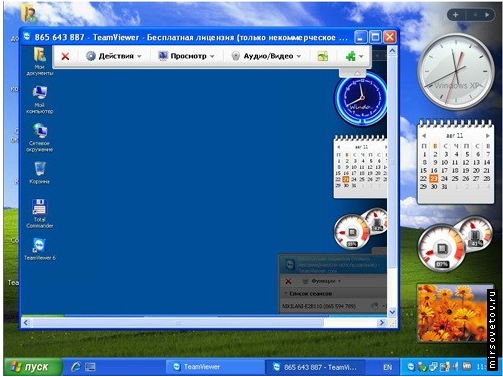
Task: Open Мой компьютер icon on remote desktop
Action: coord(39,100)
